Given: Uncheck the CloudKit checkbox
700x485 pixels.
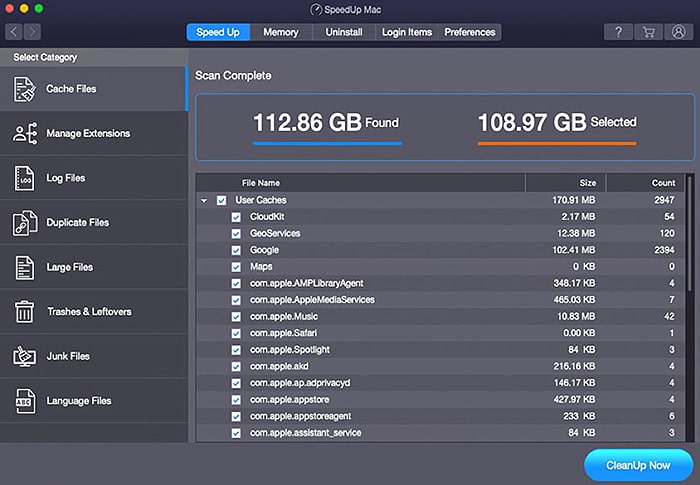Looking at the screenshot, I should click(236, 217).
